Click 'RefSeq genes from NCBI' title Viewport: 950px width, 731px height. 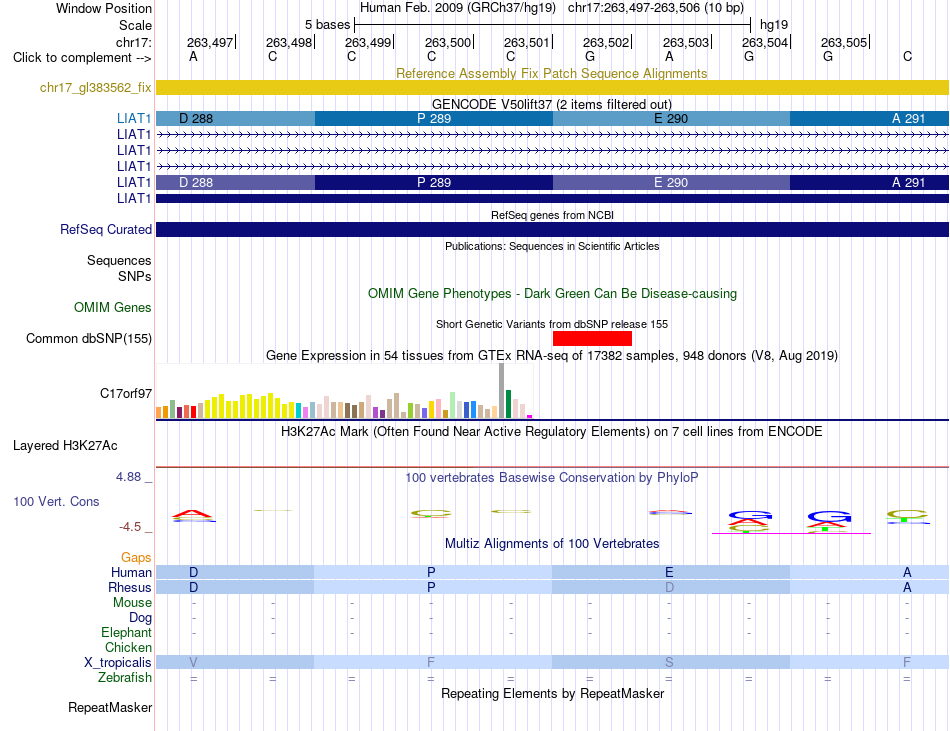552,215
